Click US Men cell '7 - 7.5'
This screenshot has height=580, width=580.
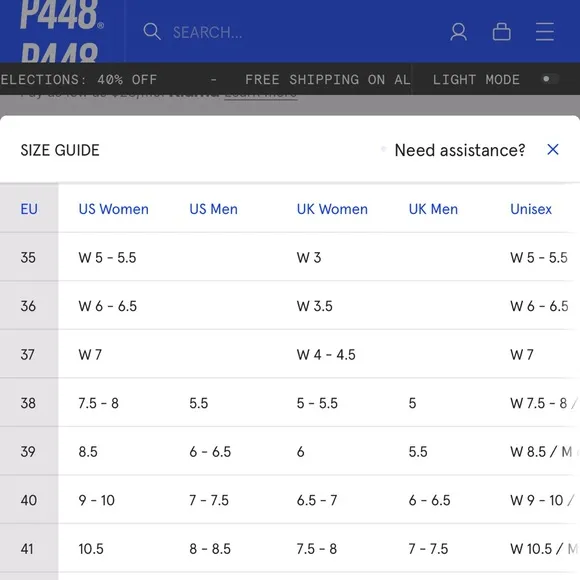209,500
